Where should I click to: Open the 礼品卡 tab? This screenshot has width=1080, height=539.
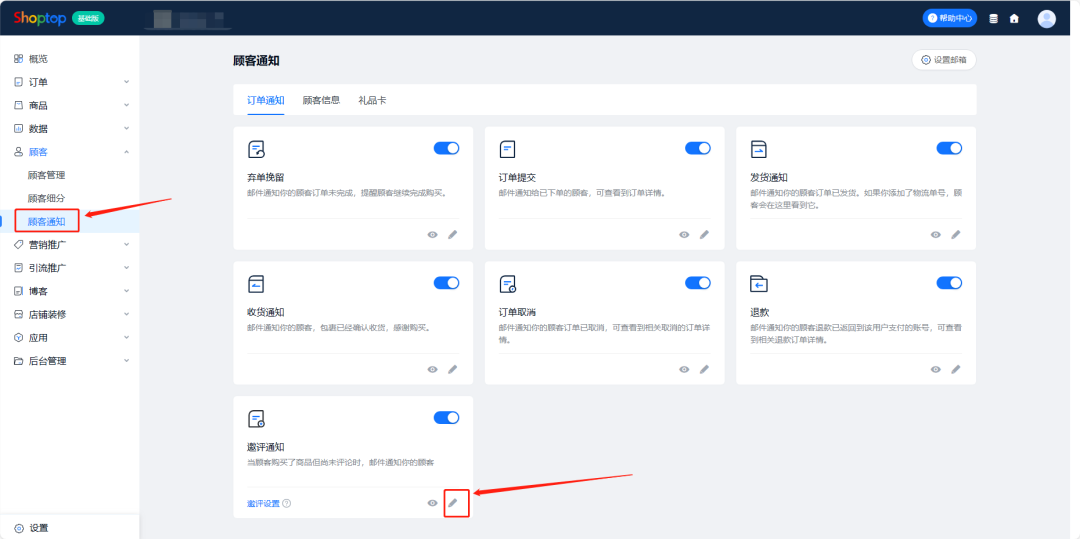(x=372, y=100)
